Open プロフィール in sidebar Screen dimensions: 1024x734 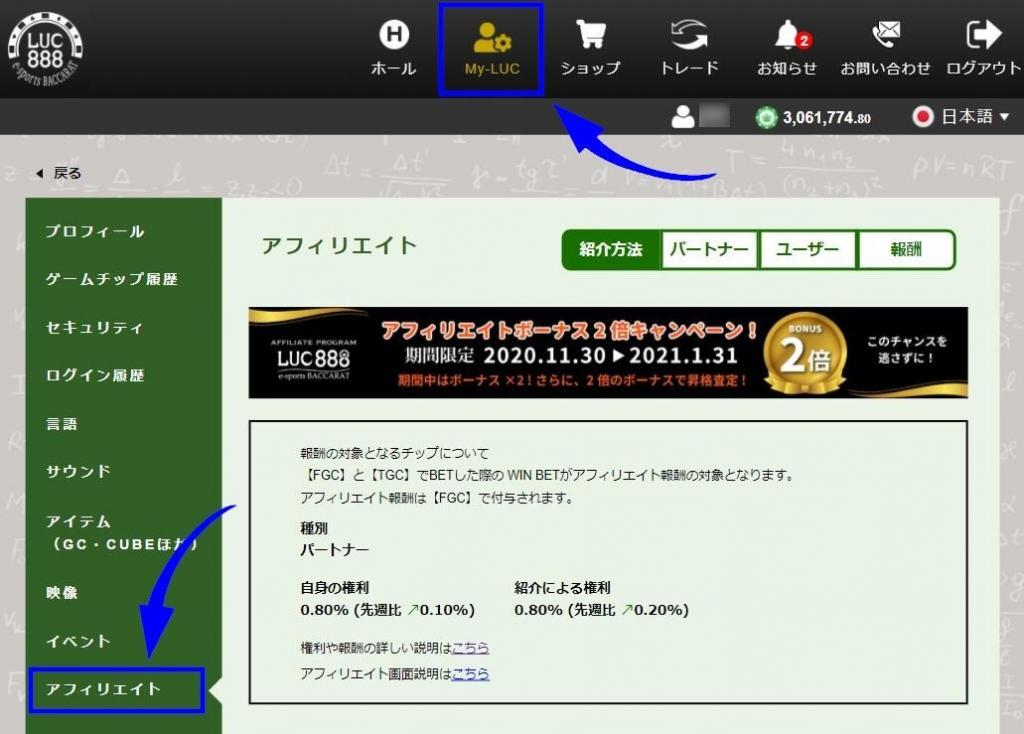point(95,231)
